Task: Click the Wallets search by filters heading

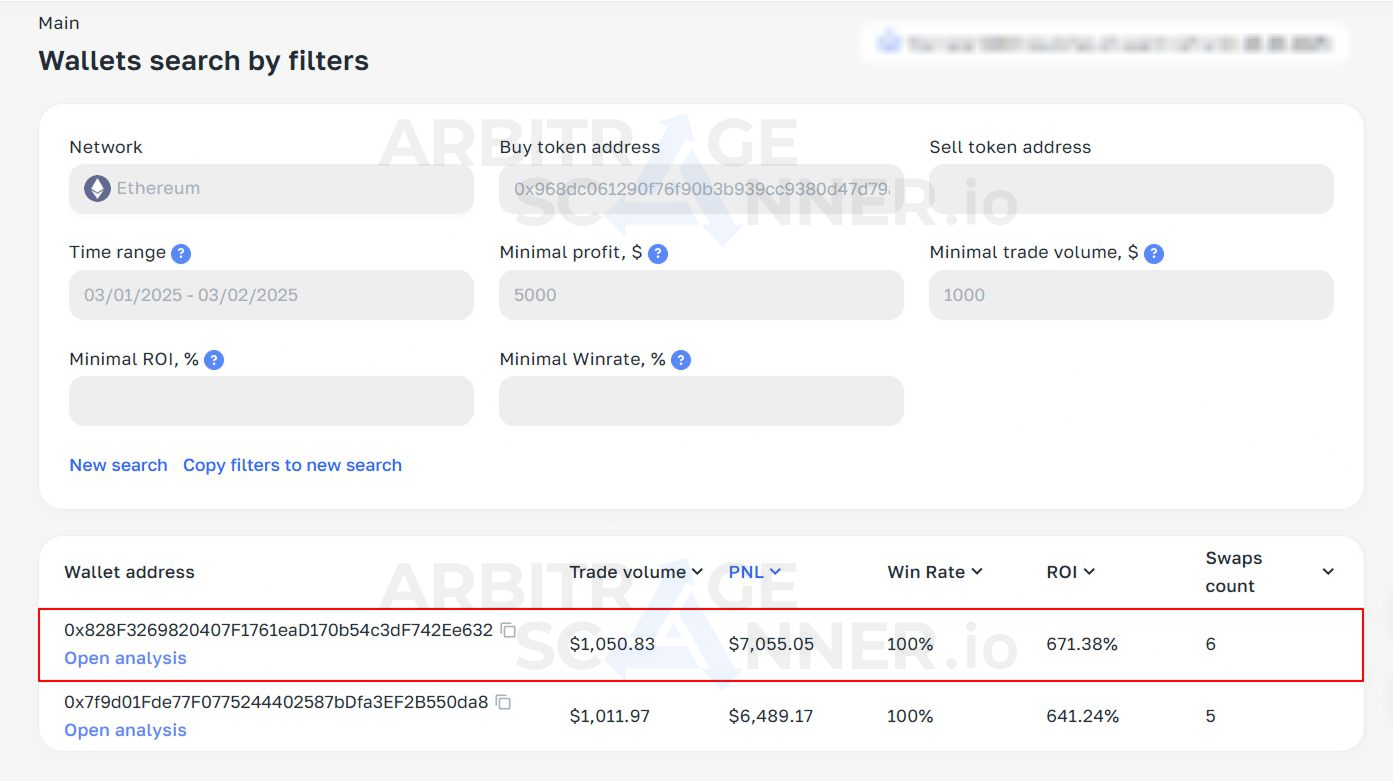Action: (203, 61)
